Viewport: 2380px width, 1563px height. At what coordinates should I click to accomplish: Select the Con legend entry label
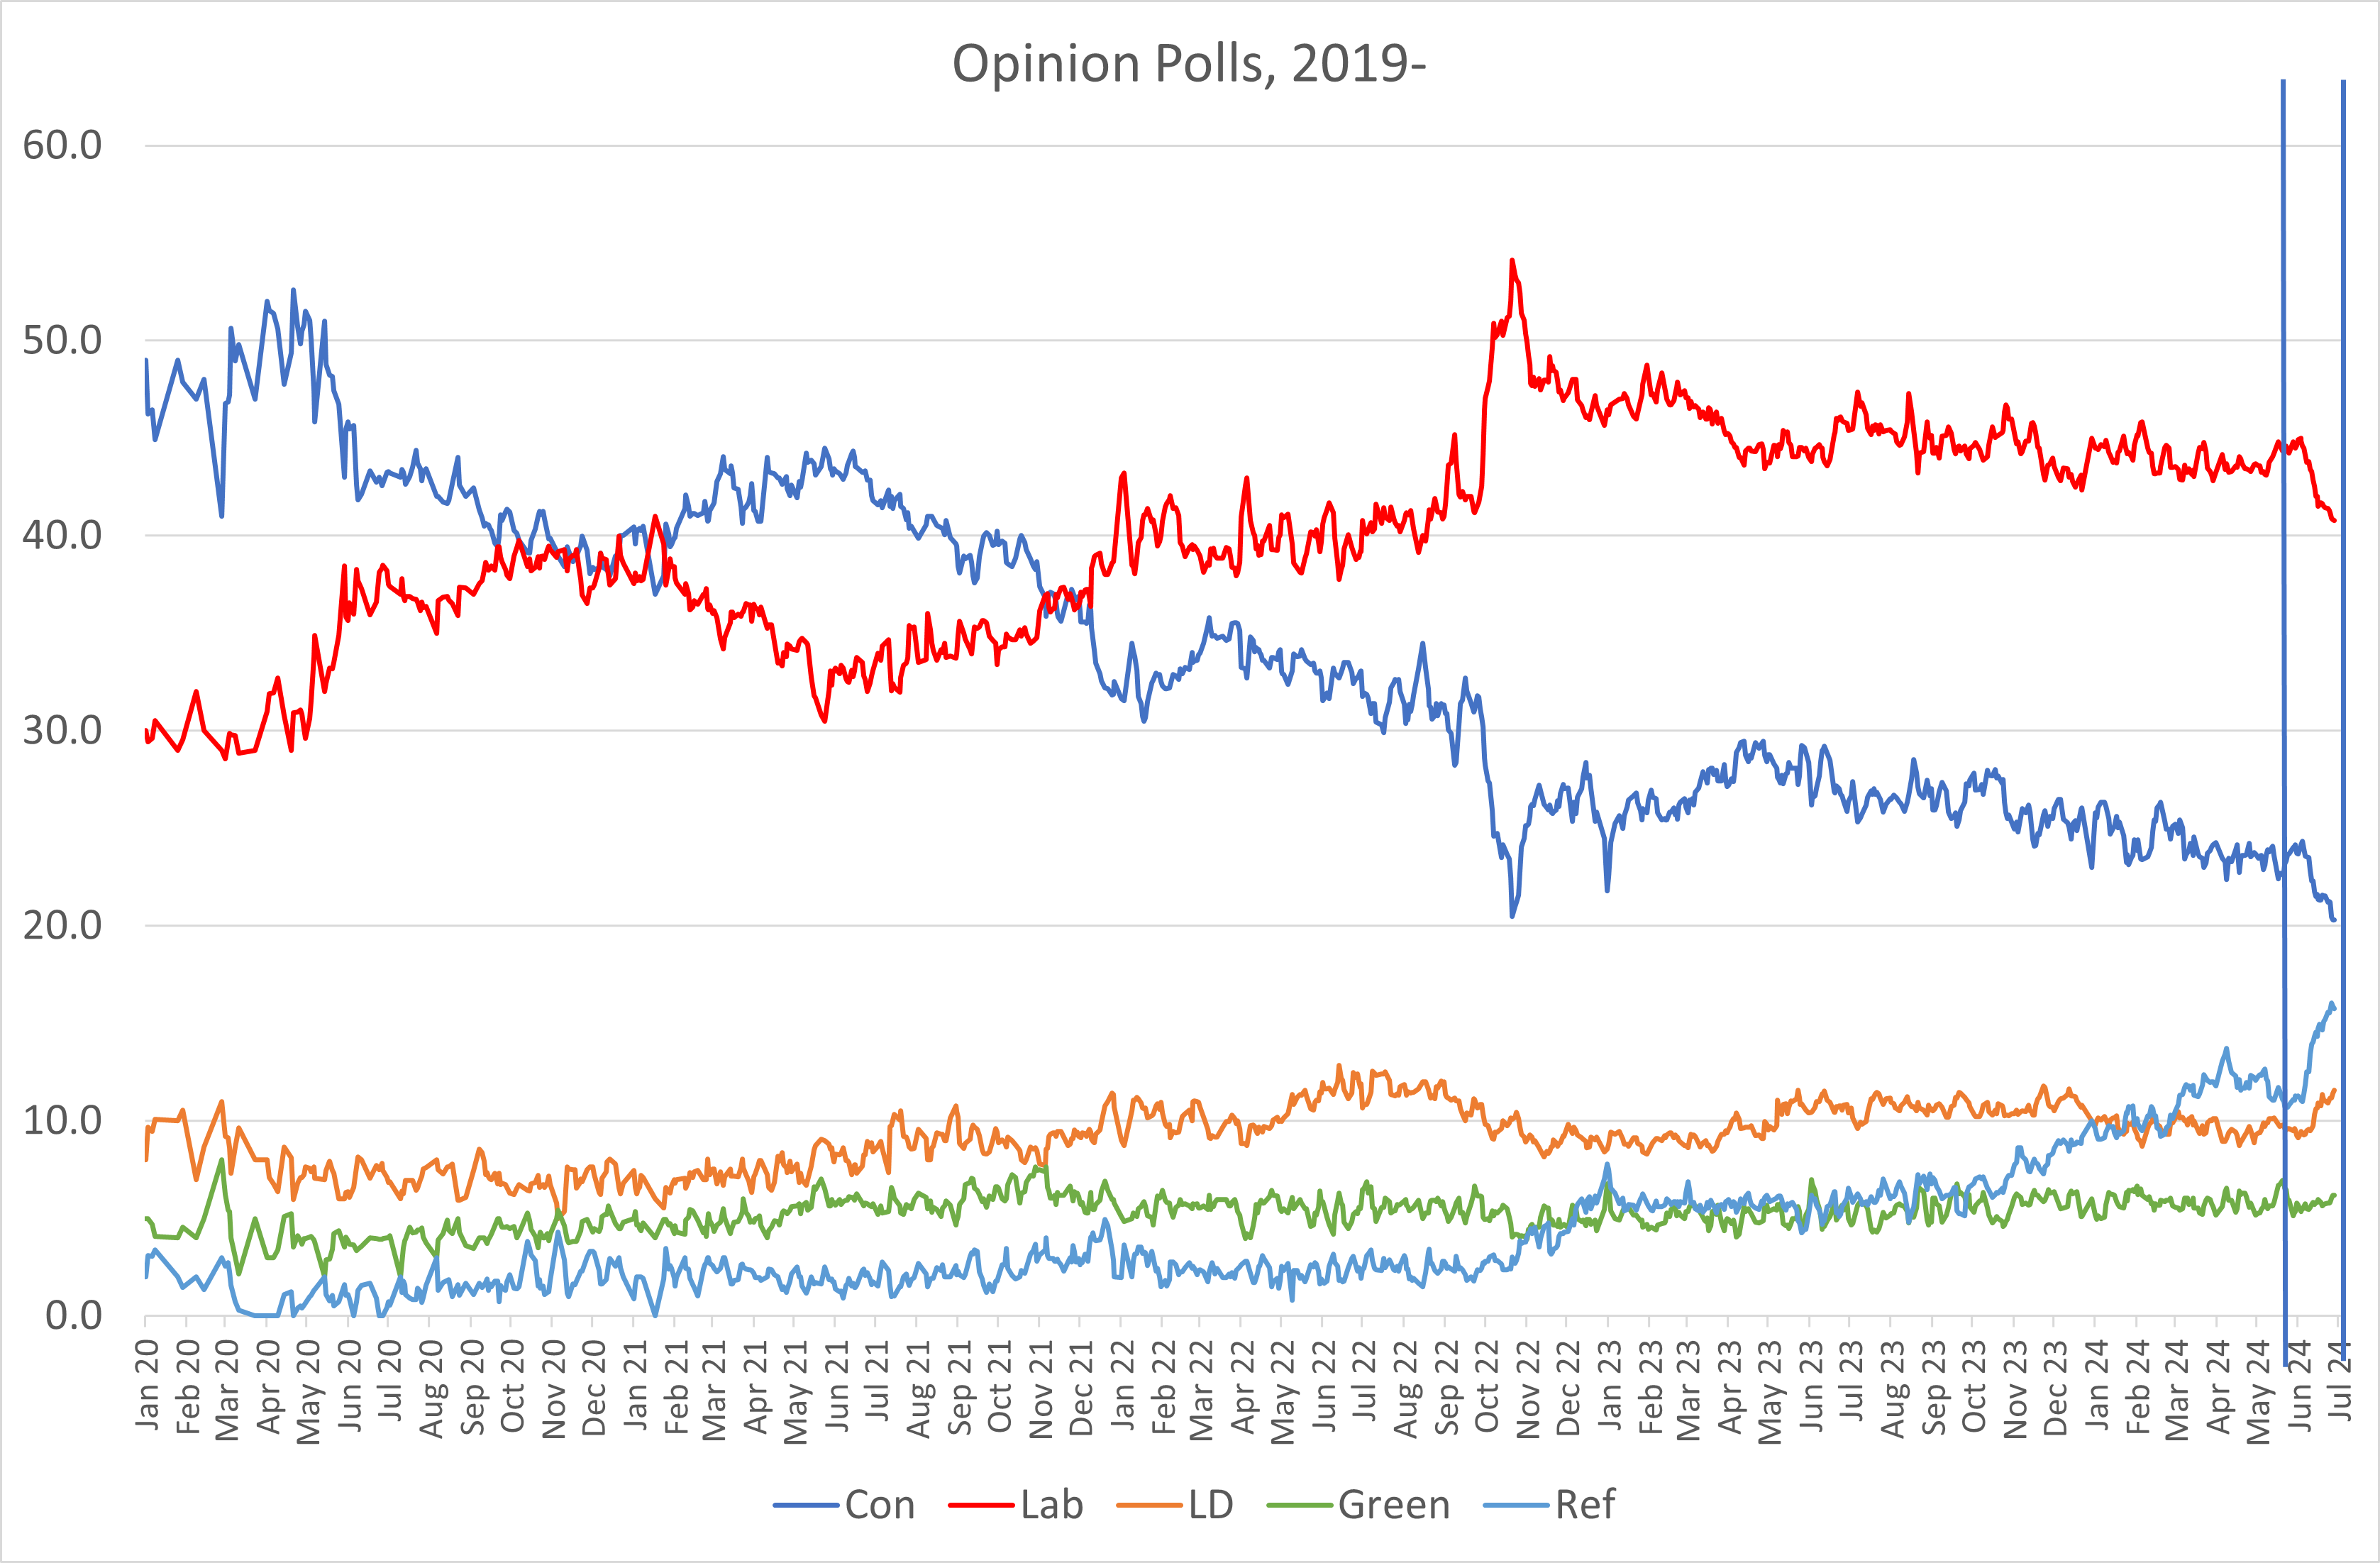point(879,1505)
